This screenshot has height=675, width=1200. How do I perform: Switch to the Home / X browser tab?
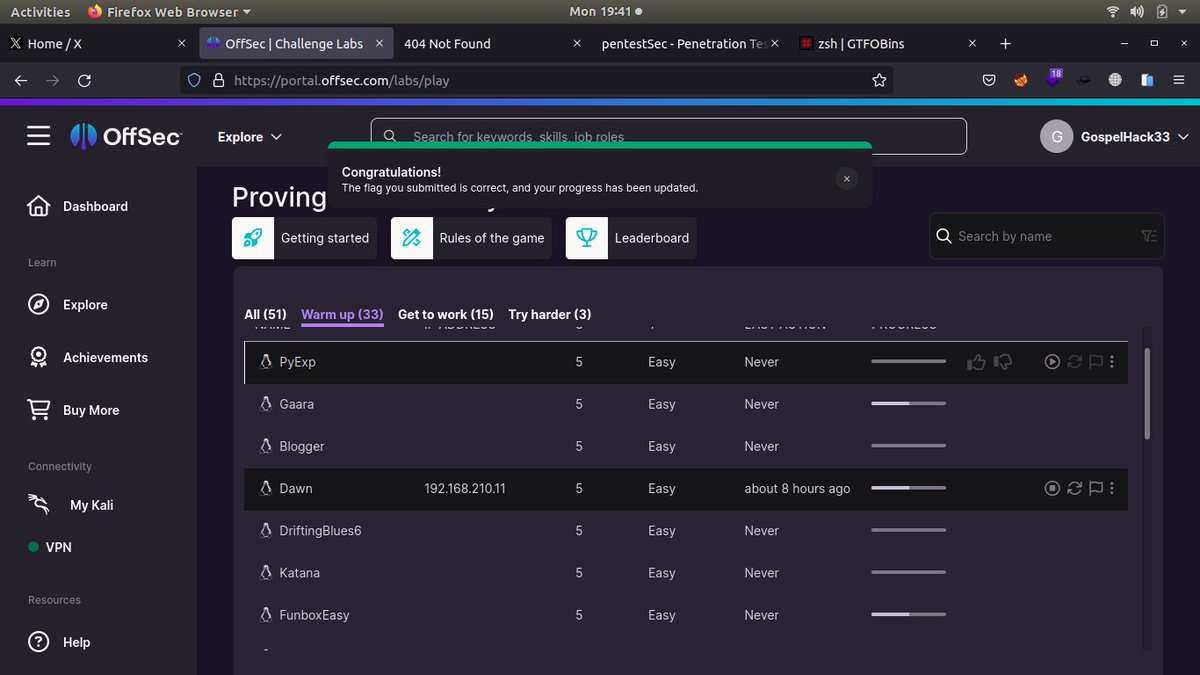(97, 44)
